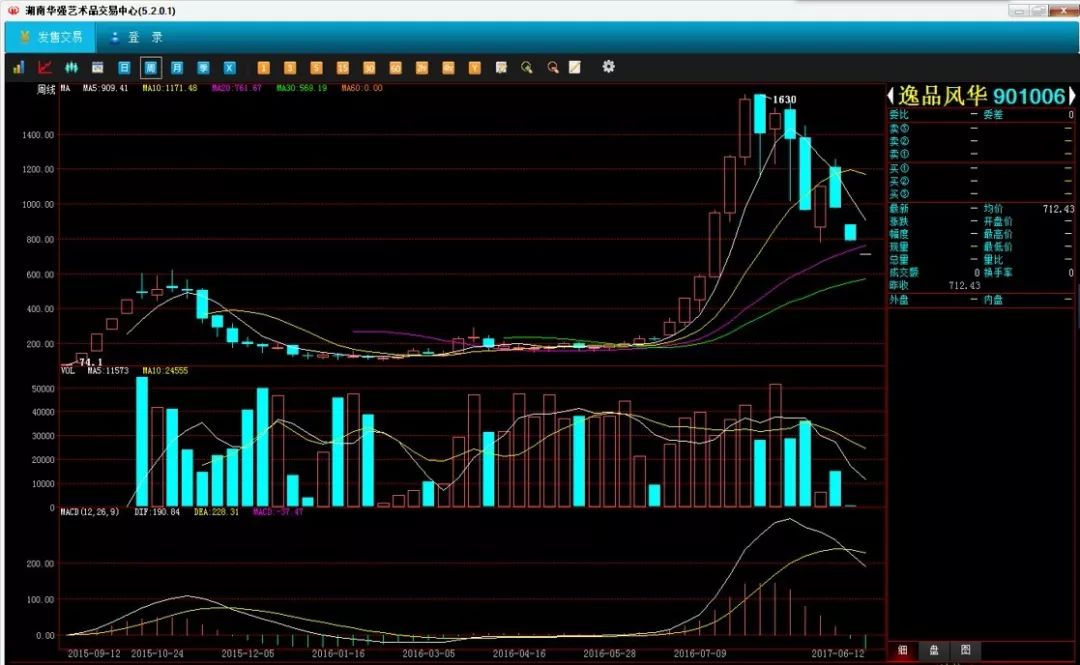Go to next product with right arrow

click(x=1071, y=95)
